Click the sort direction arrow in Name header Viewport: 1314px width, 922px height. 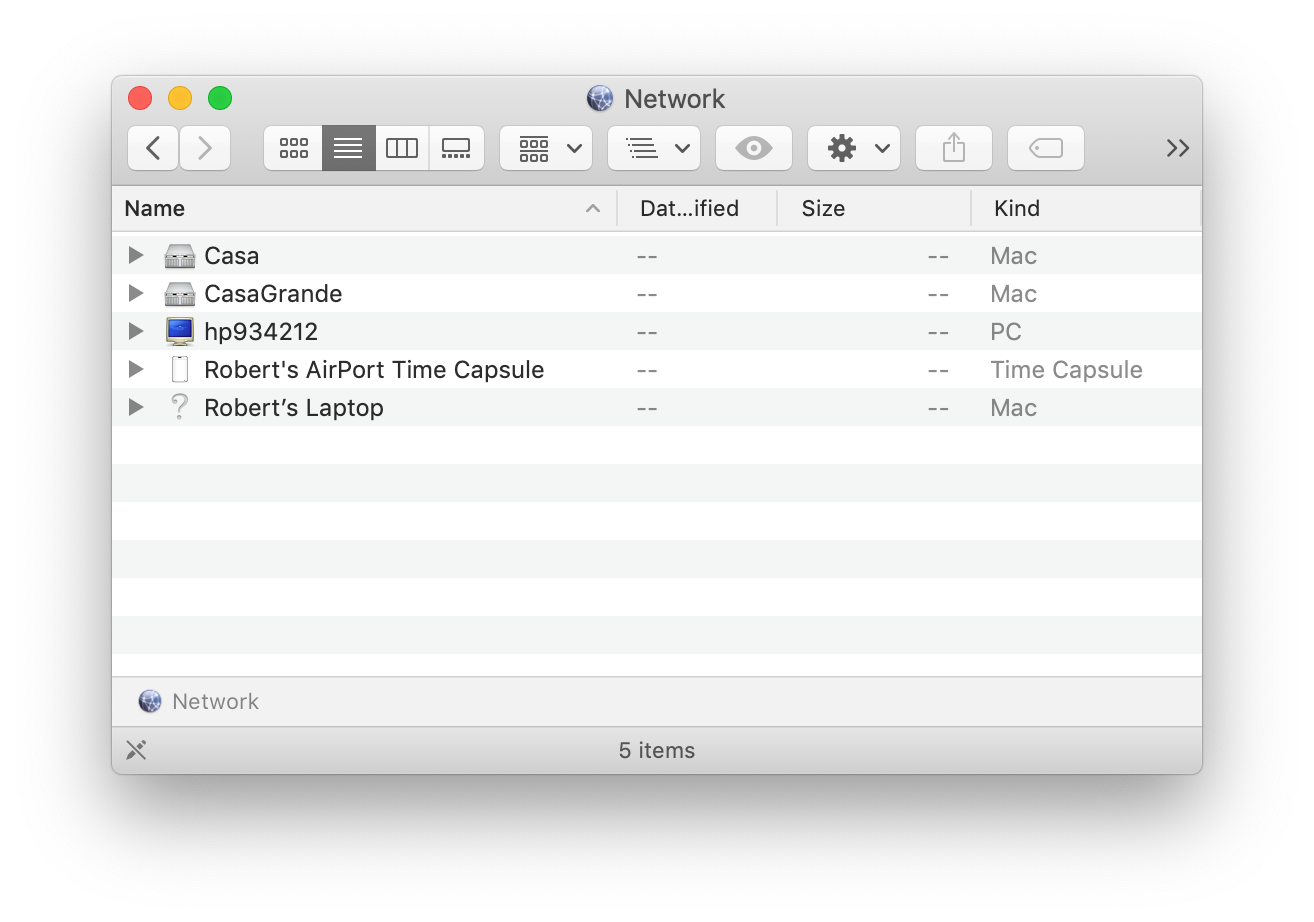[x=593, y=208]
